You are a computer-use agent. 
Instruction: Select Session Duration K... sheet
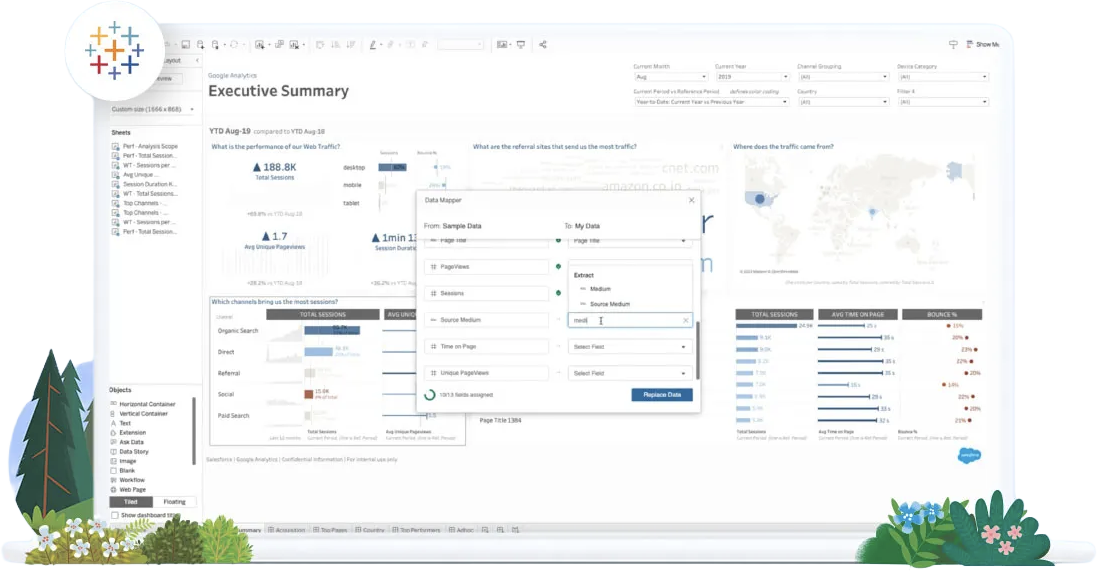point(144,184)
